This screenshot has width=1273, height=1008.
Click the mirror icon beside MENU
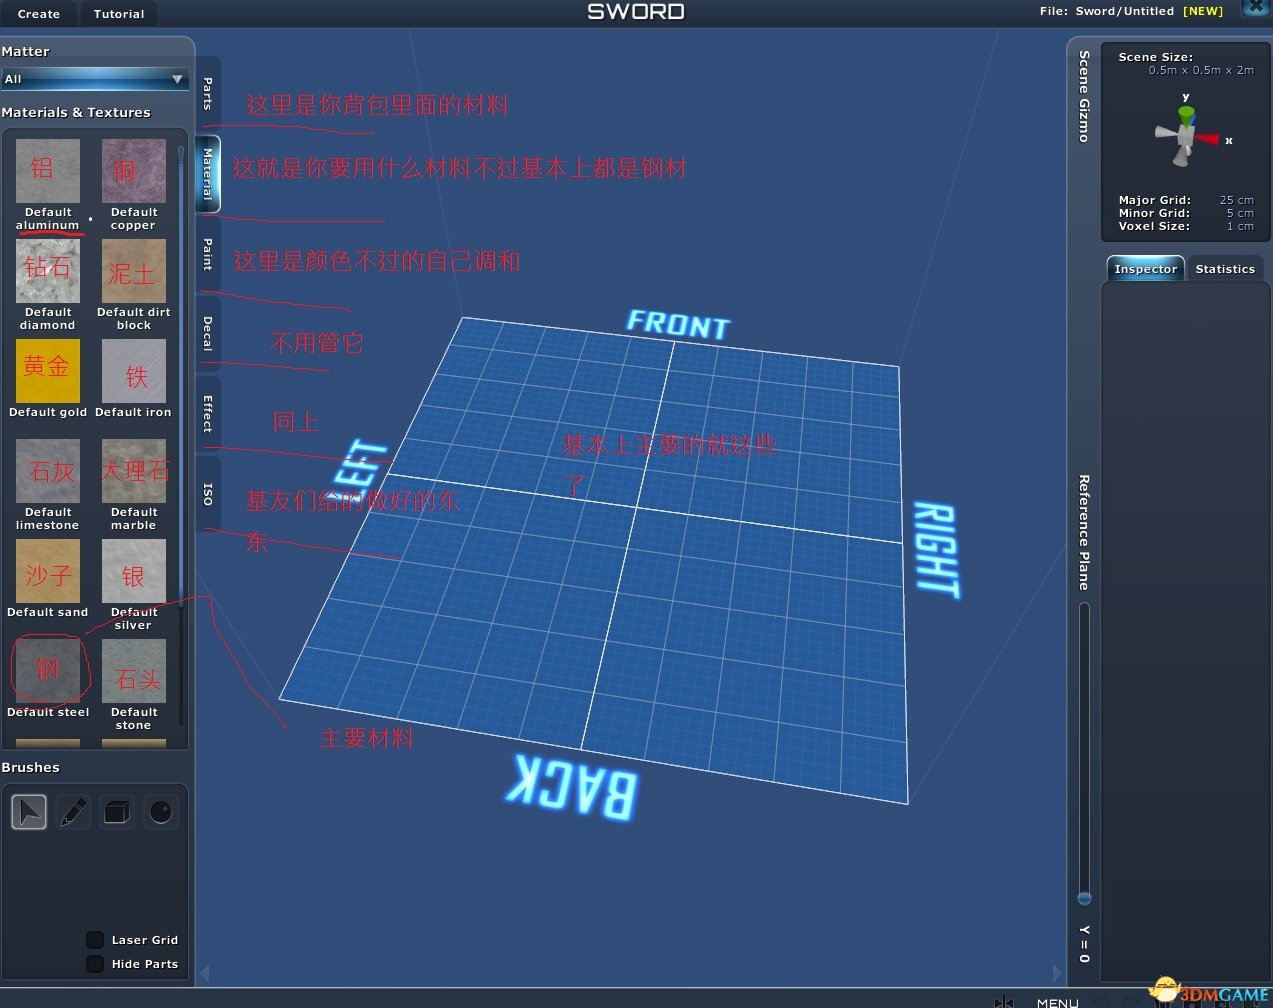(x=1004, y=1001)
